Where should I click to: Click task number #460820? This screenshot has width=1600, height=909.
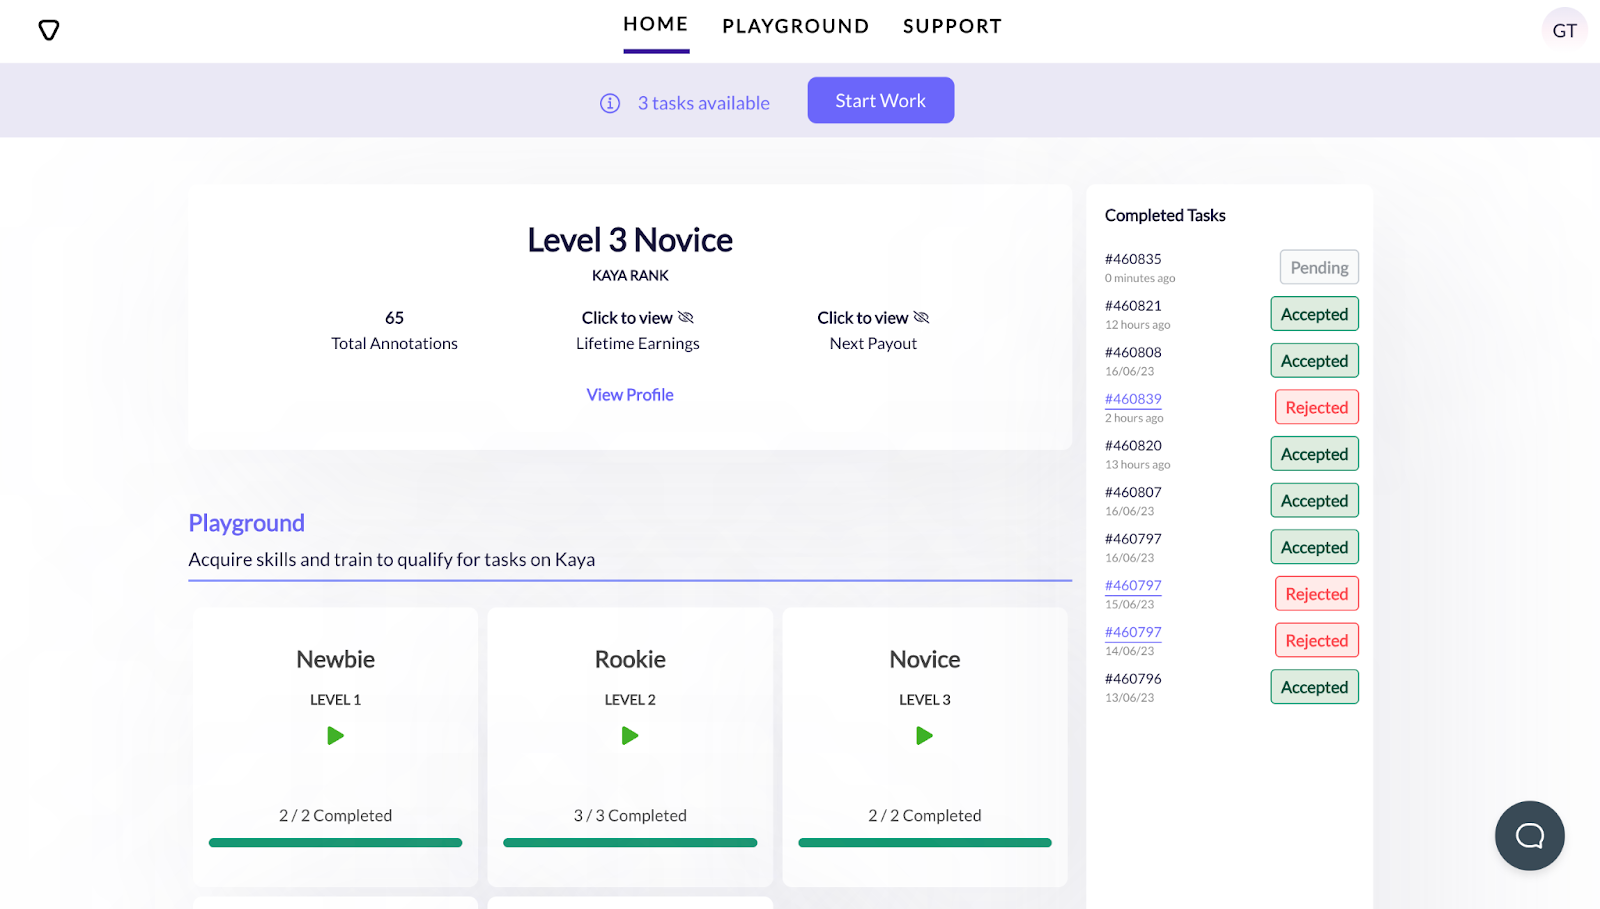click(1133, 446)
